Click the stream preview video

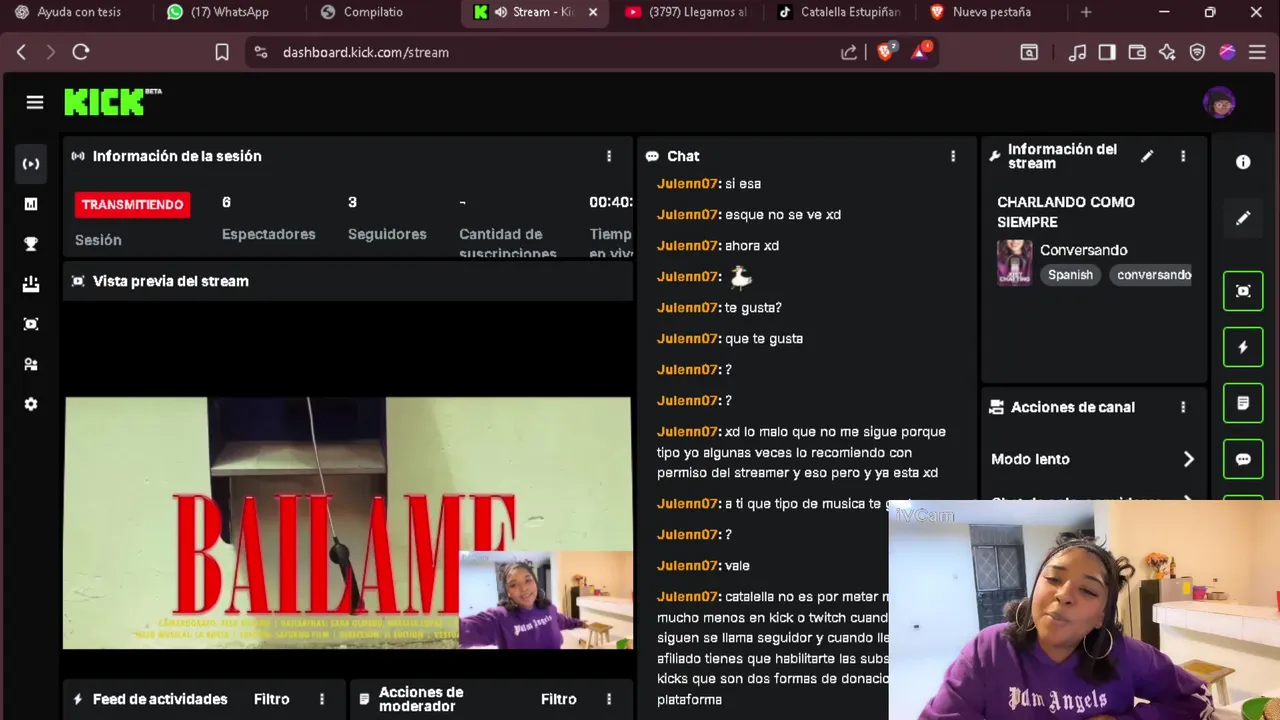click(x=348, y=523)
